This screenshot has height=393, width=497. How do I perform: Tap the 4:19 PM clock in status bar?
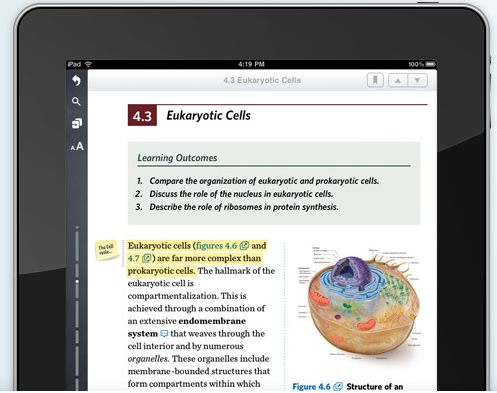[x=251, y=64]
